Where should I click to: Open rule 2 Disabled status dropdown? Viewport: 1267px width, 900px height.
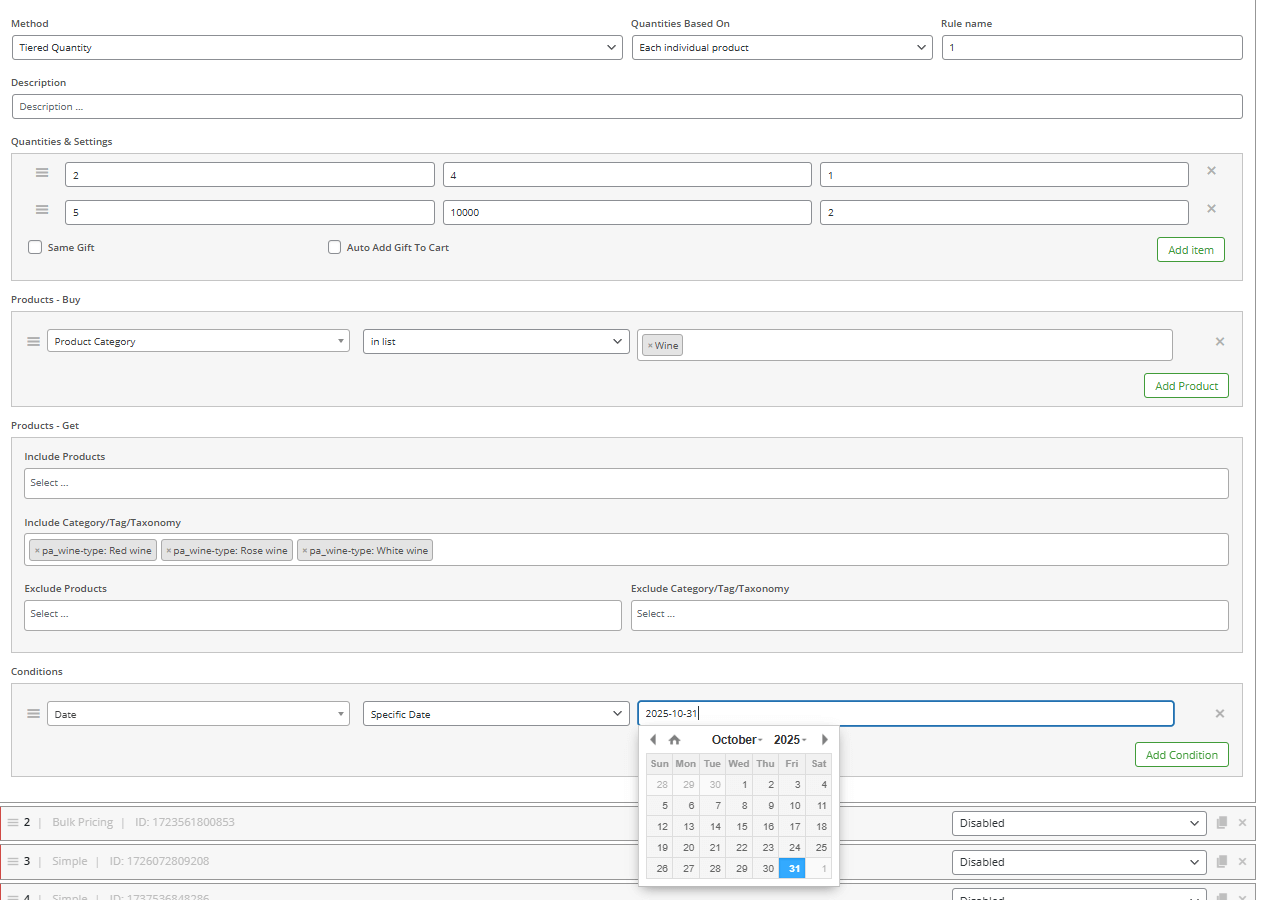pos(1079,823)
